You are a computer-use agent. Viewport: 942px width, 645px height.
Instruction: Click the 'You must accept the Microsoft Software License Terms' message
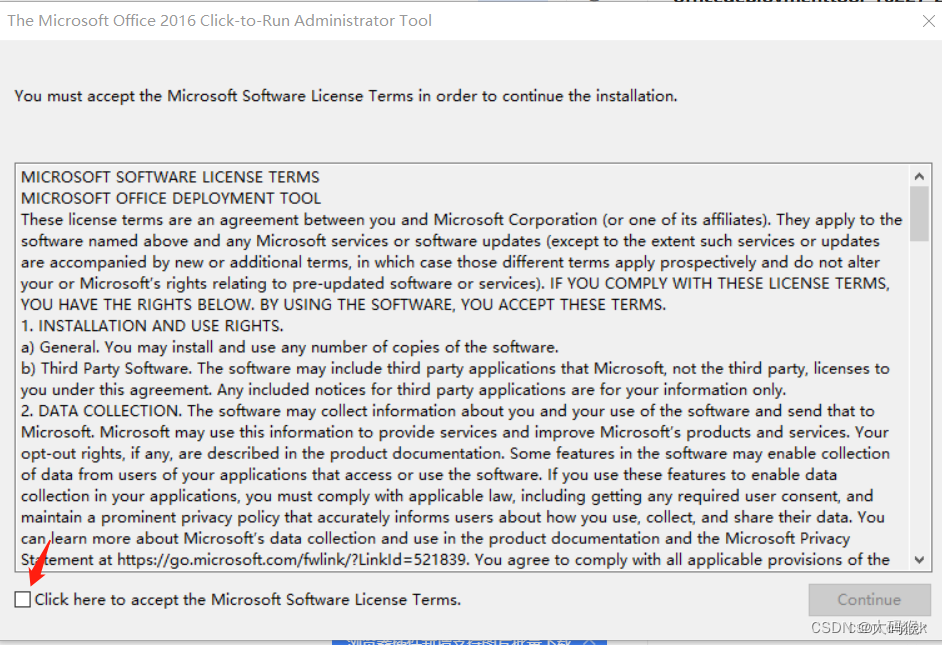[x=345, y=96]
